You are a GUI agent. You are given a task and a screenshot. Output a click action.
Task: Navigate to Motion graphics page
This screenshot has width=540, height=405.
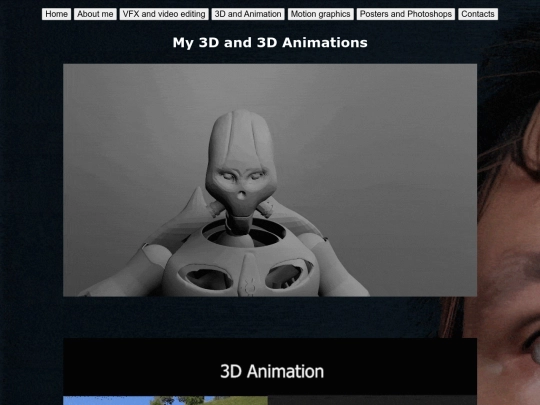tap(321, 14)
